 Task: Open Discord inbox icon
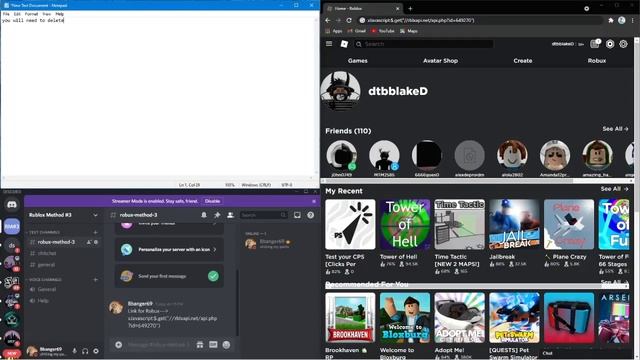[x=297, y=215]
